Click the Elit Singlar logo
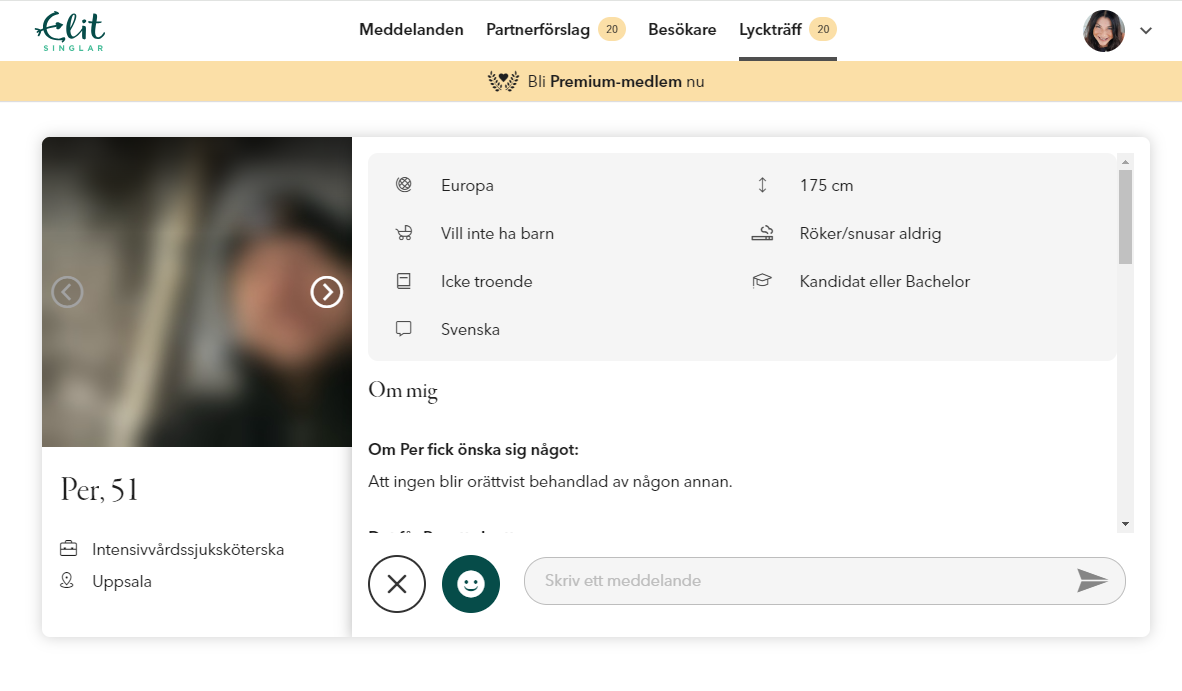Screen dimensions: 1182x691 pos(70,32)
